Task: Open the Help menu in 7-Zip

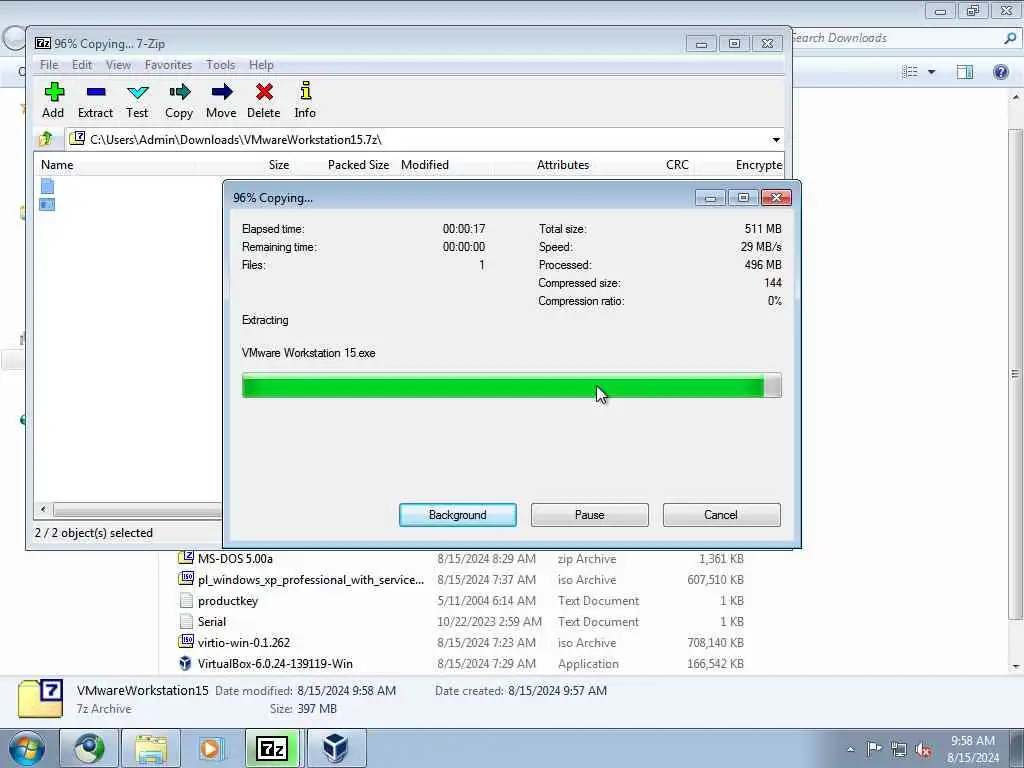Action: tap(261, 65)
